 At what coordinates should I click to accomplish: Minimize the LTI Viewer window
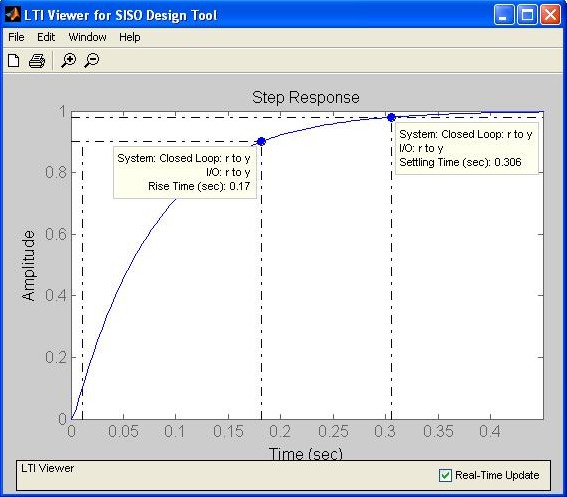(x=504, y=15)
